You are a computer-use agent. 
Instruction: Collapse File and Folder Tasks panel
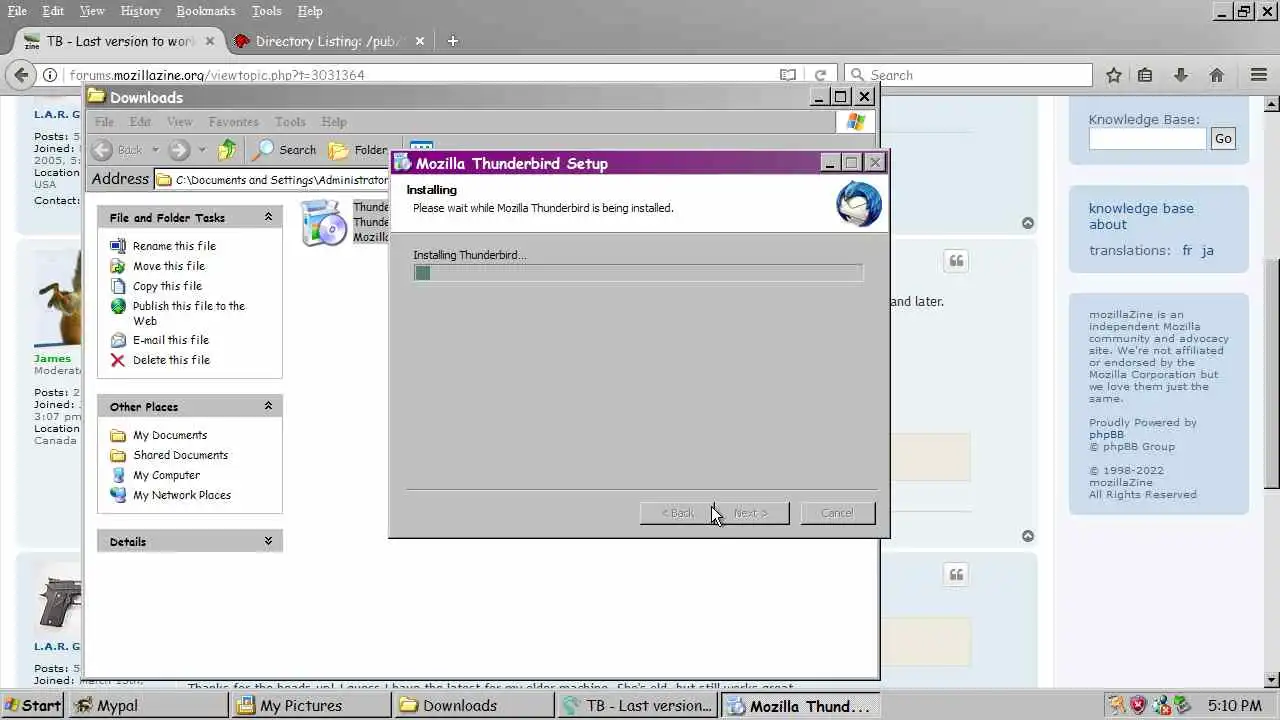point(268,217)
